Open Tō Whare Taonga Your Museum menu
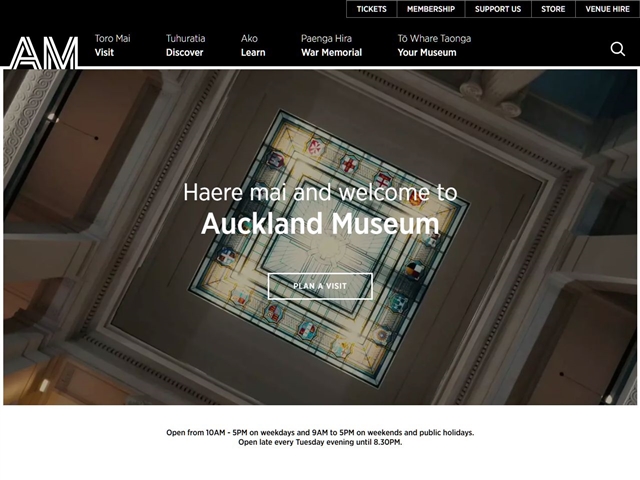The width and height of the screenshot is (640, 480). 434,45
